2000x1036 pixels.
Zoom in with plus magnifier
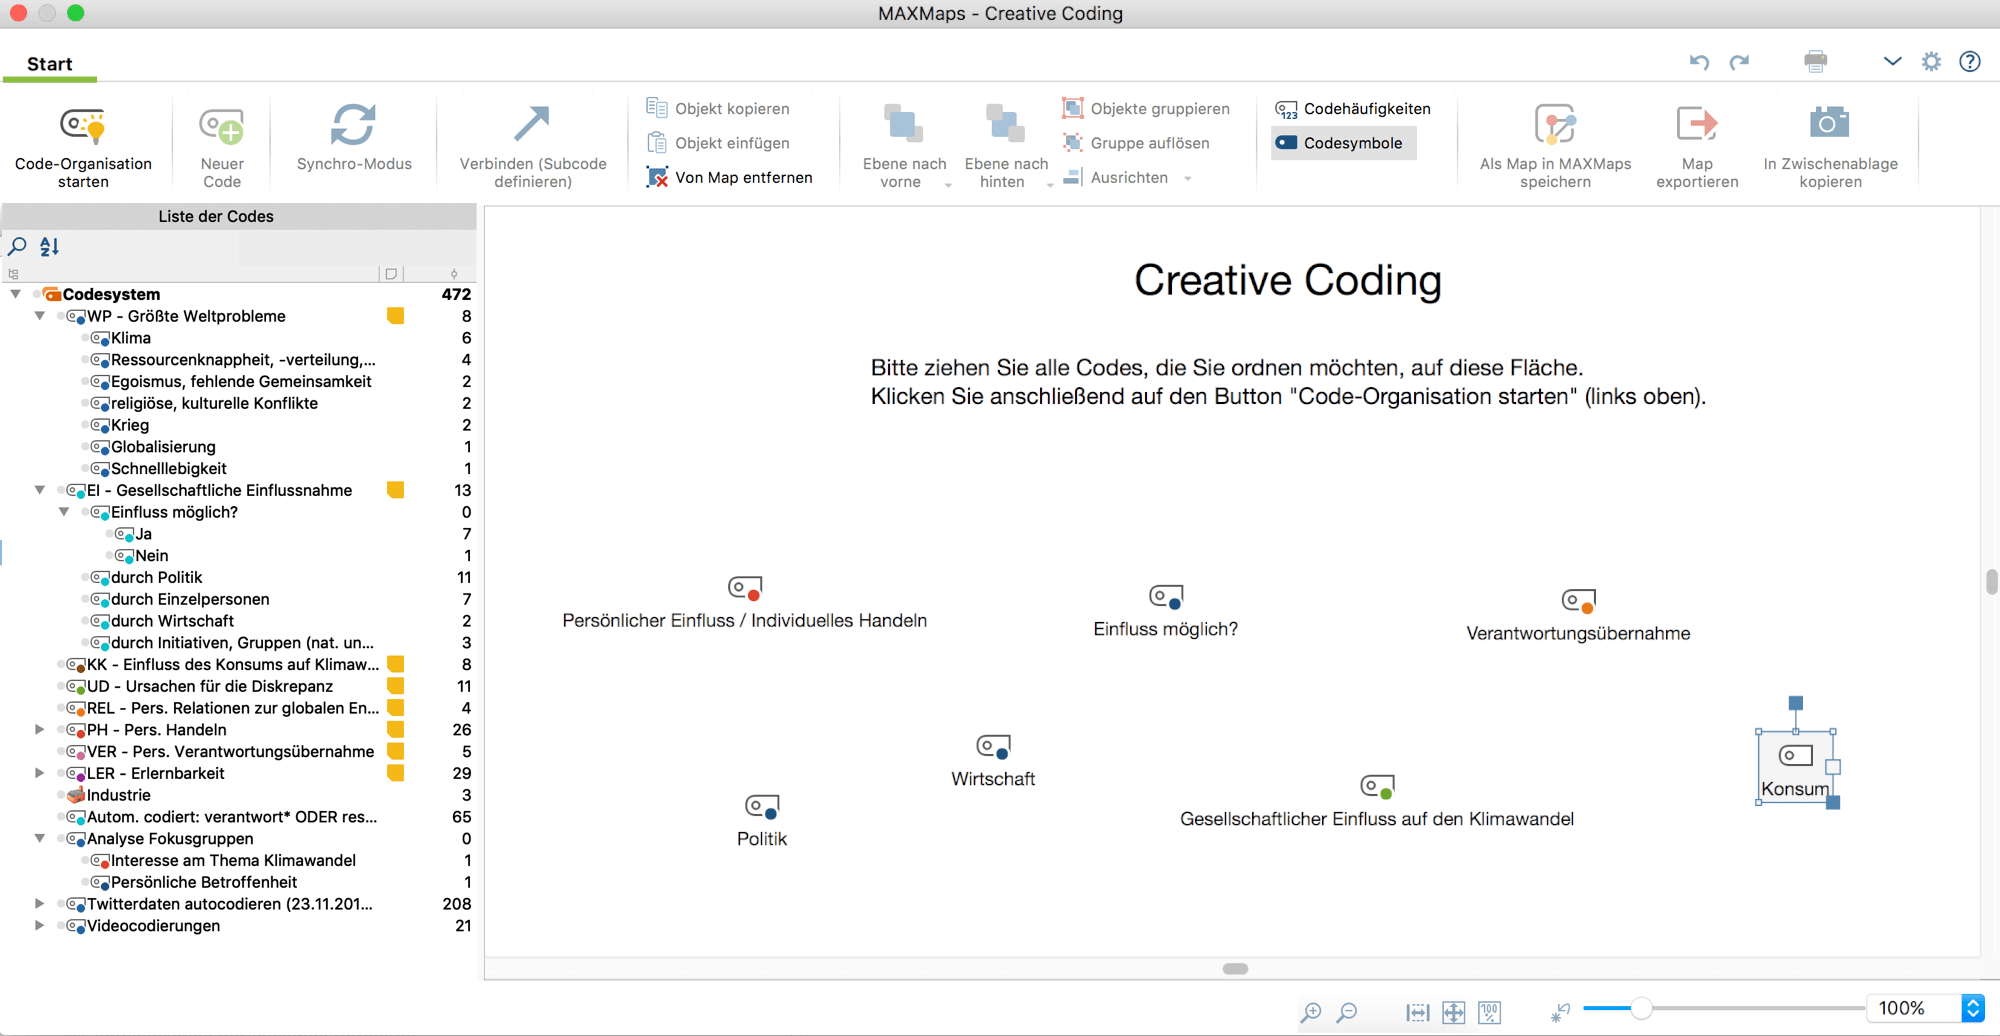(x=1311, y=1012)
